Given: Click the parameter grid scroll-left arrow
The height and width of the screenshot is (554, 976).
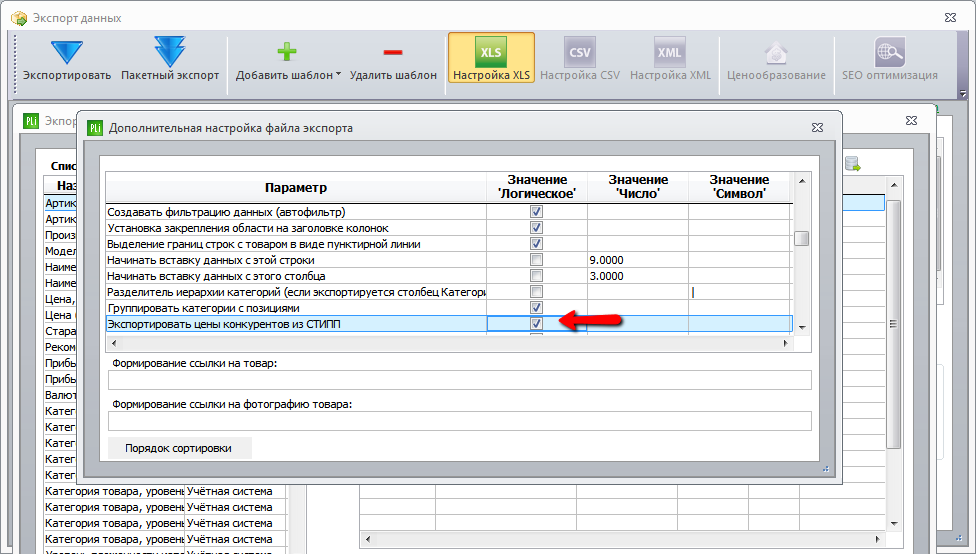Looking at the screenshot, I should click(113, 343).
